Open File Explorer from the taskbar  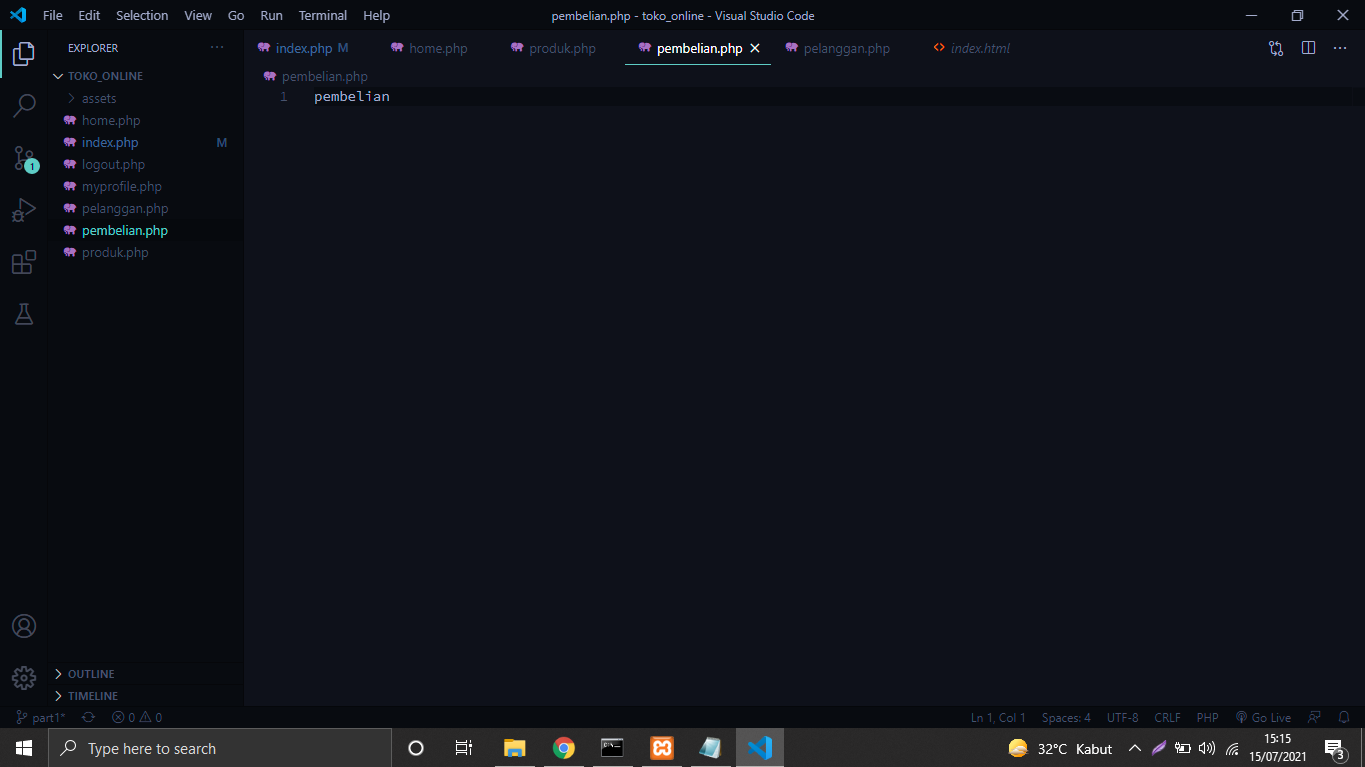[515, 748]
